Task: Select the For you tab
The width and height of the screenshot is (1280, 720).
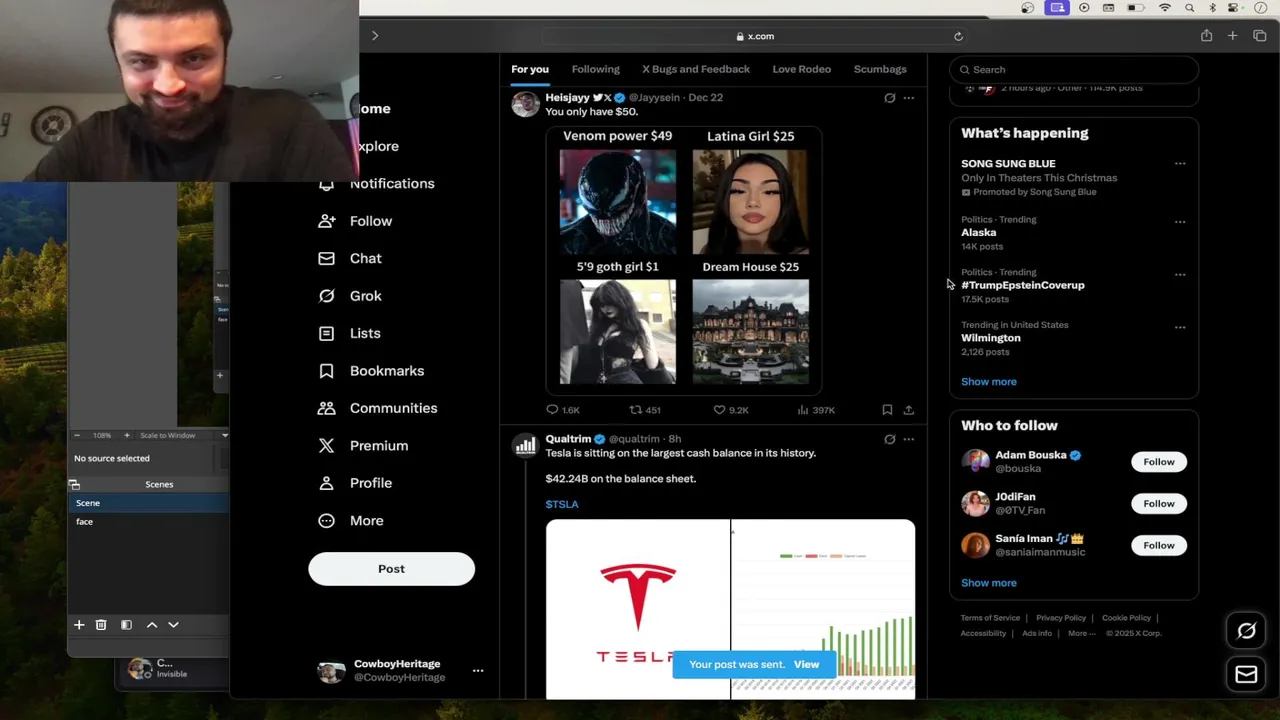Action: (x=530, y=69)
